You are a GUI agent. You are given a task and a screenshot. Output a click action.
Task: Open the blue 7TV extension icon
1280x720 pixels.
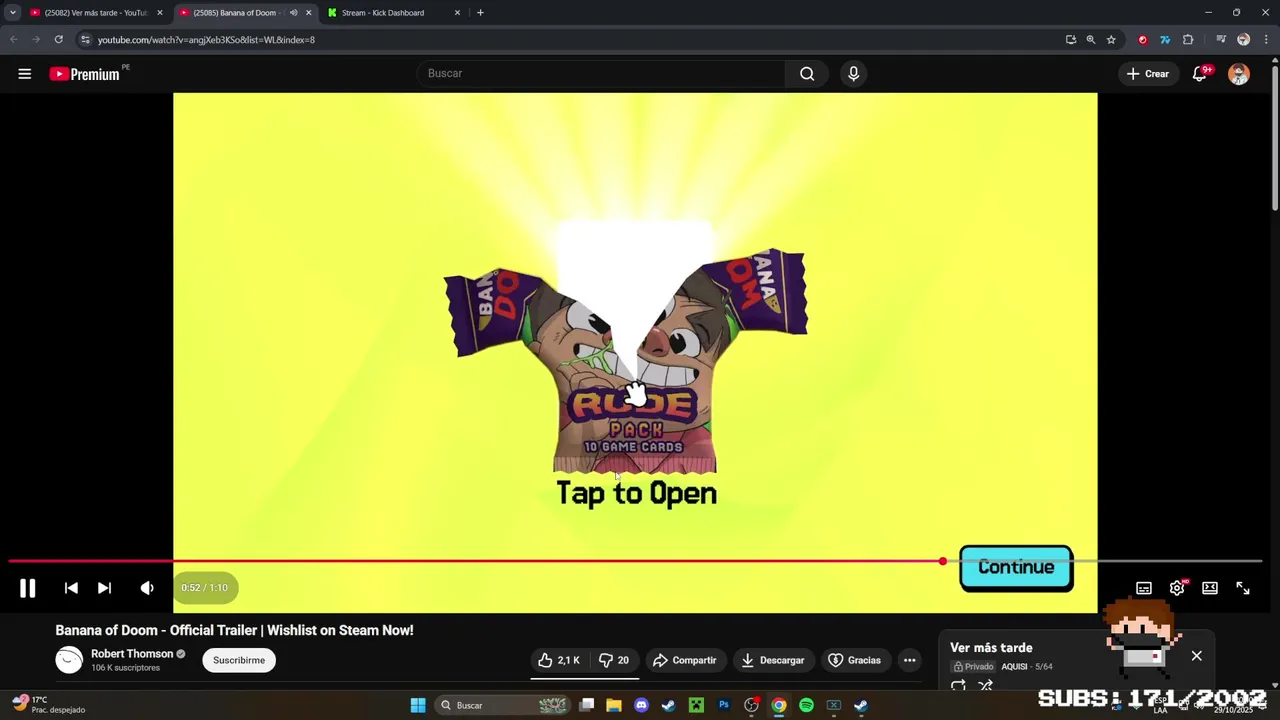pos(1165,40)
